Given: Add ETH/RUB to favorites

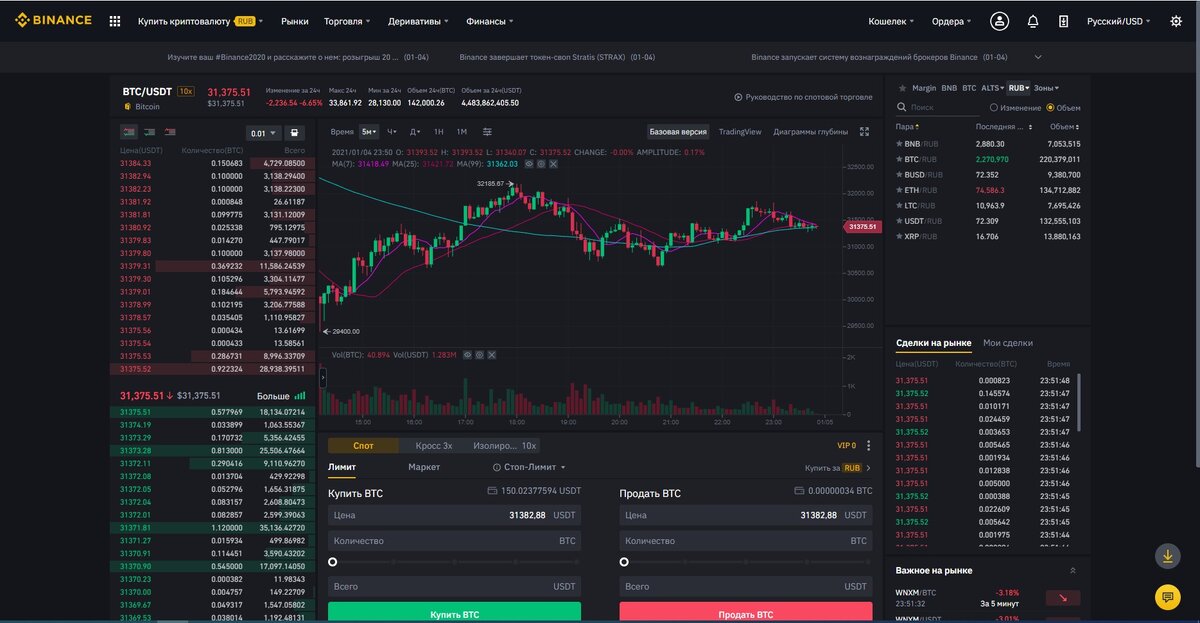Looking at the screenshot, I should tap(900, 190).
